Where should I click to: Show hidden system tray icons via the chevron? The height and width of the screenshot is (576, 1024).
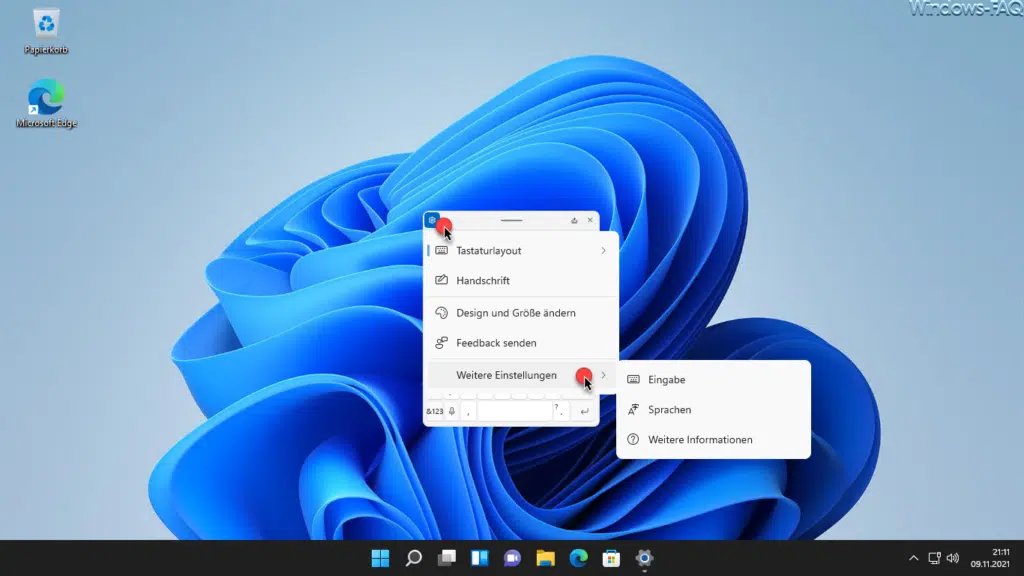913,559
